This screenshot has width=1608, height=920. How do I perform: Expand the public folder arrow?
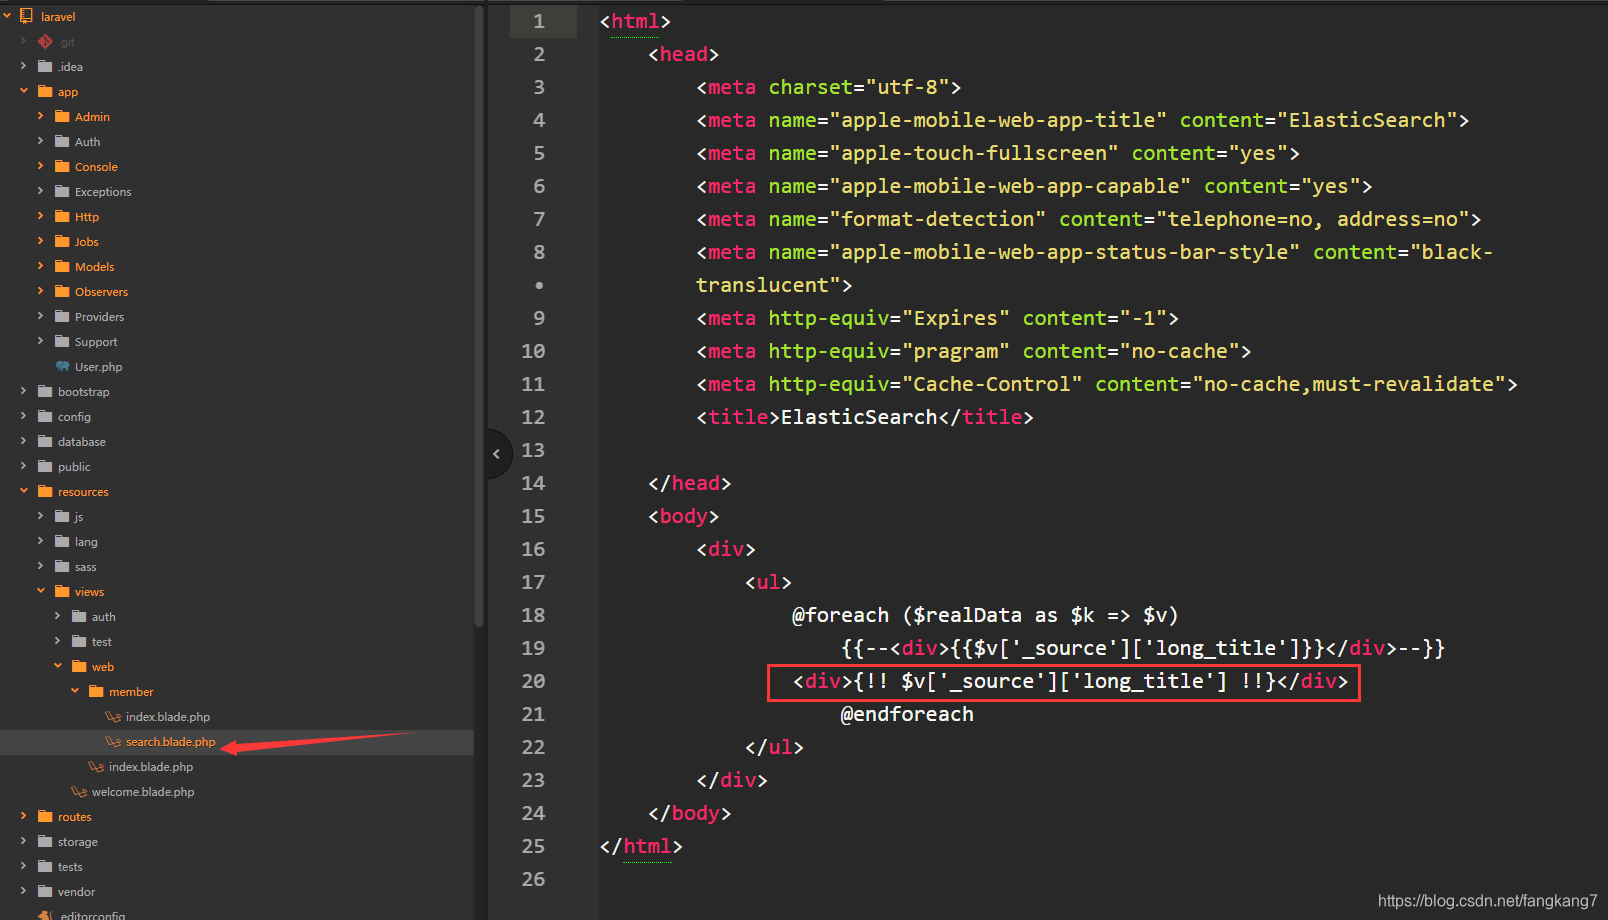[x=24, y=466]
